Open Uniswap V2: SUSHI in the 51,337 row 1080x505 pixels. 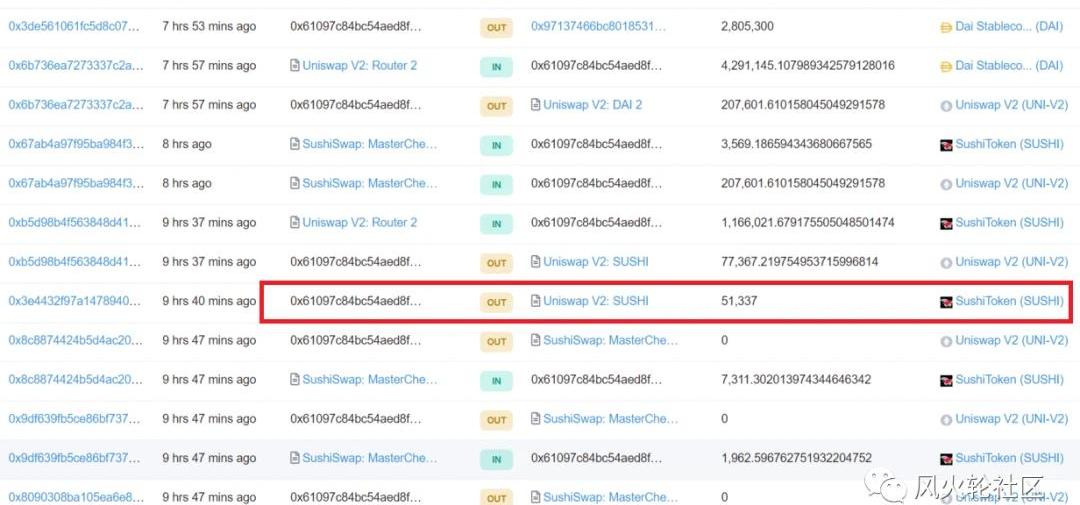point(596,301)
